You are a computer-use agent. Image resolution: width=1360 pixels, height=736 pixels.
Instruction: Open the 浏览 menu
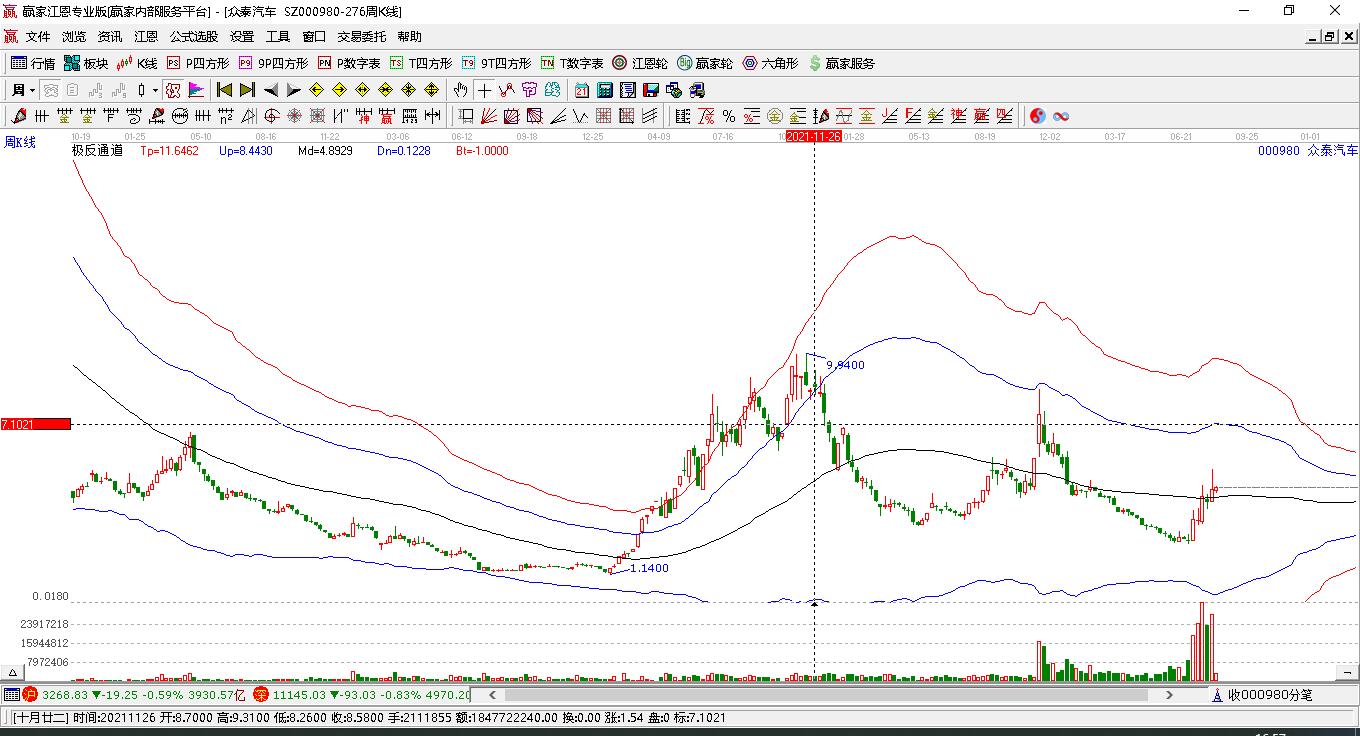[x=74, y=37]
